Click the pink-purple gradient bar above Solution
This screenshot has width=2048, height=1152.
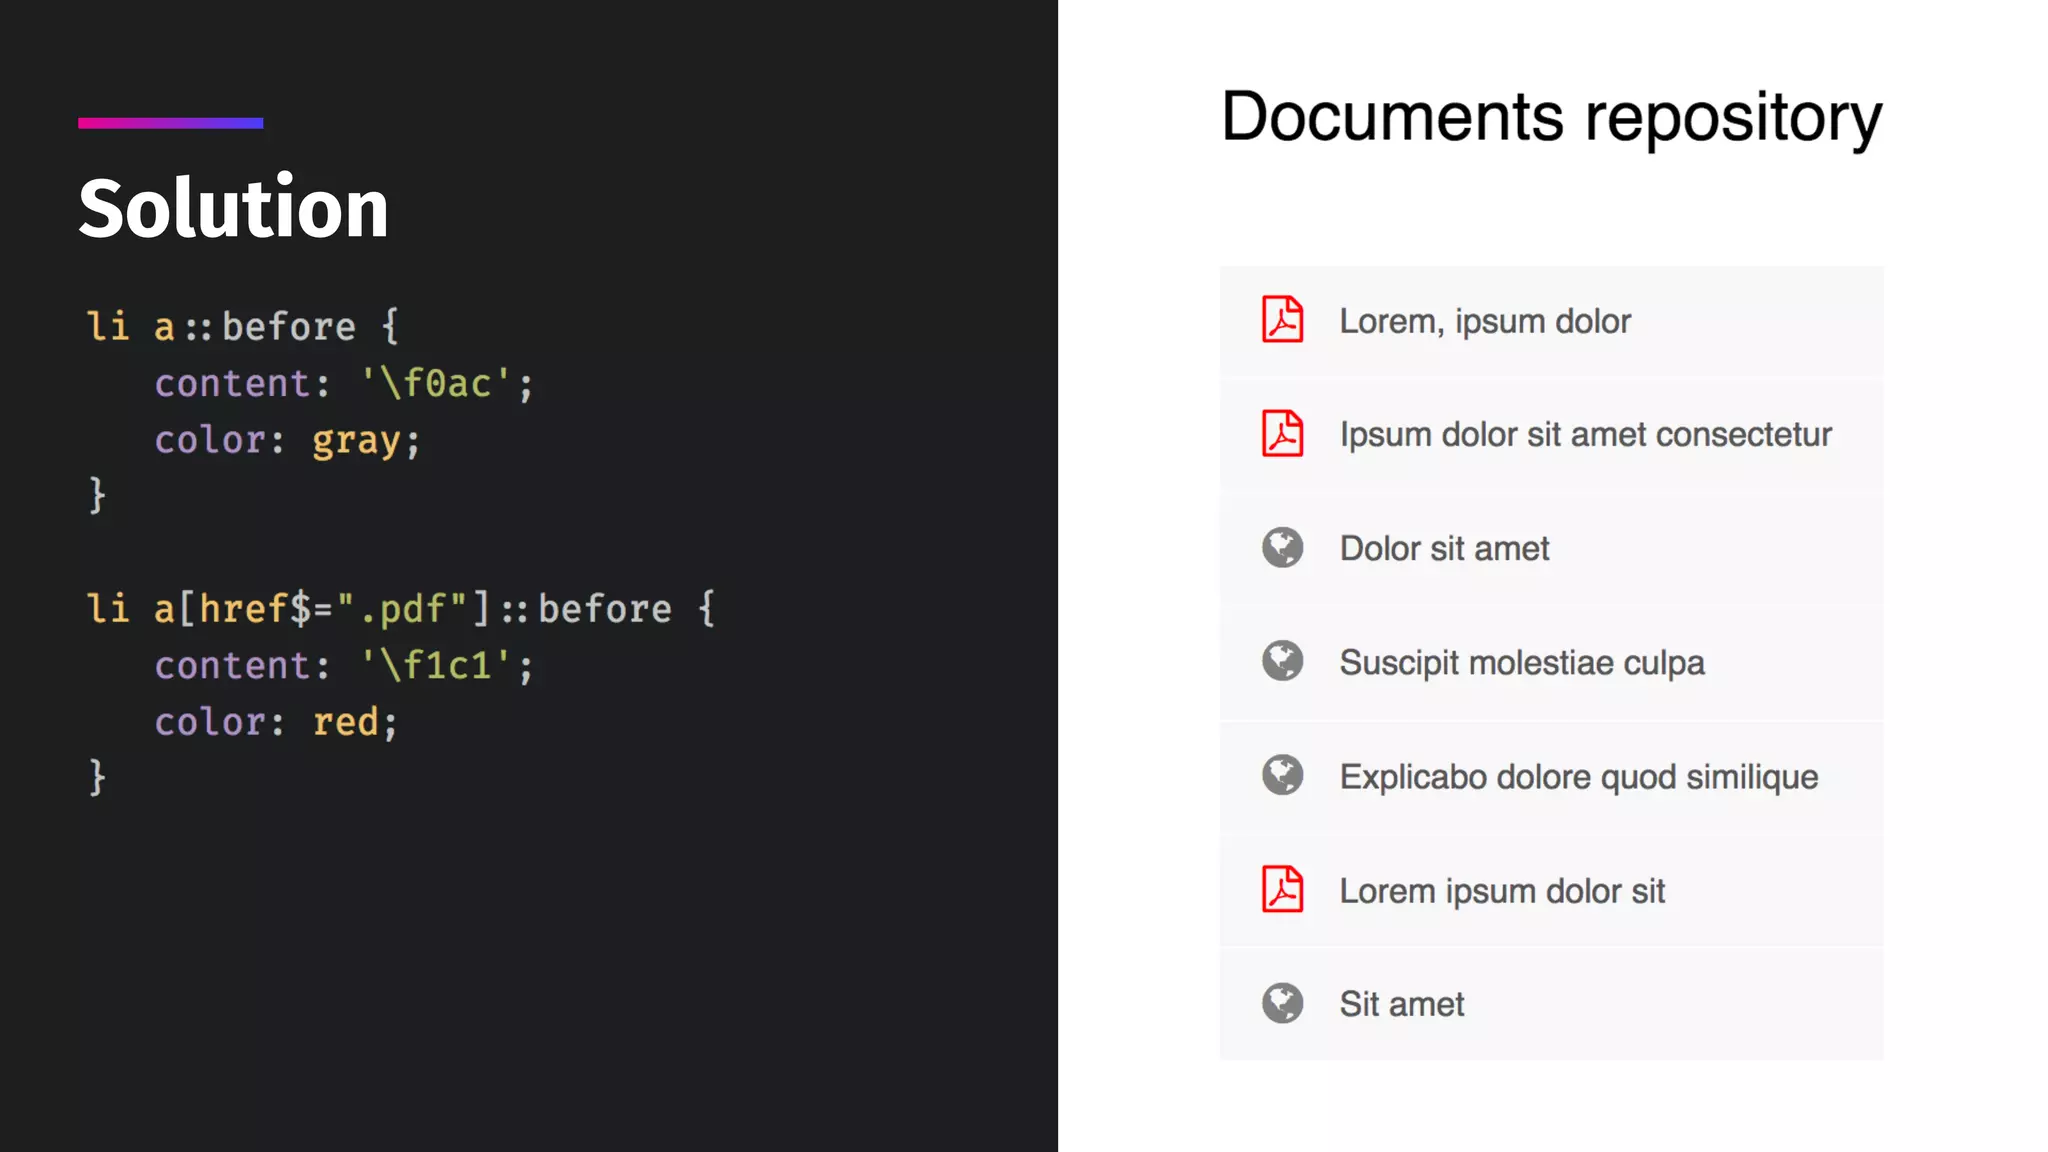point(171,123)
